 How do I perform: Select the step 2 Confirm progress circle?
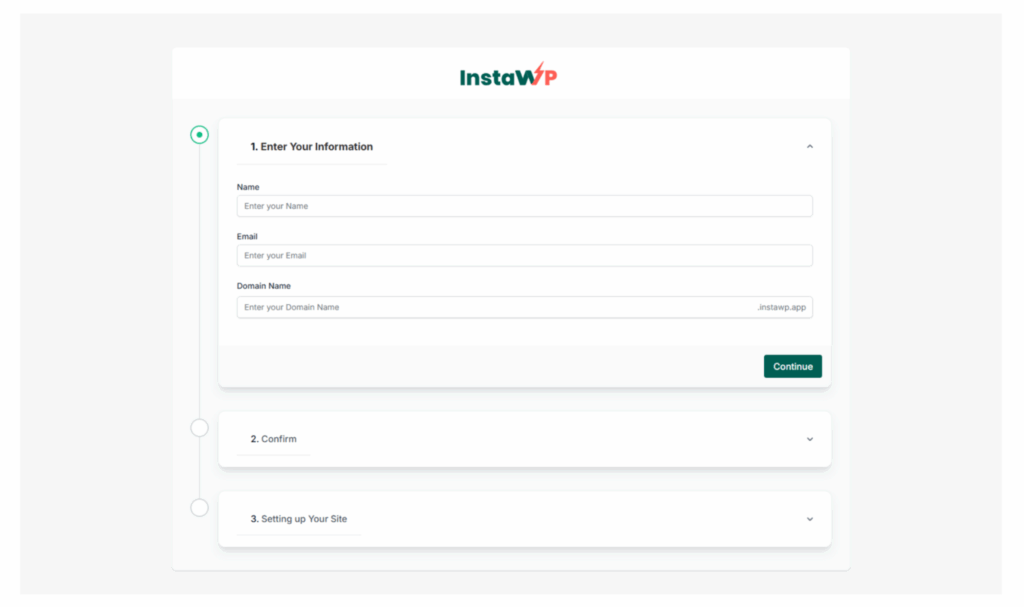point(199,428)
